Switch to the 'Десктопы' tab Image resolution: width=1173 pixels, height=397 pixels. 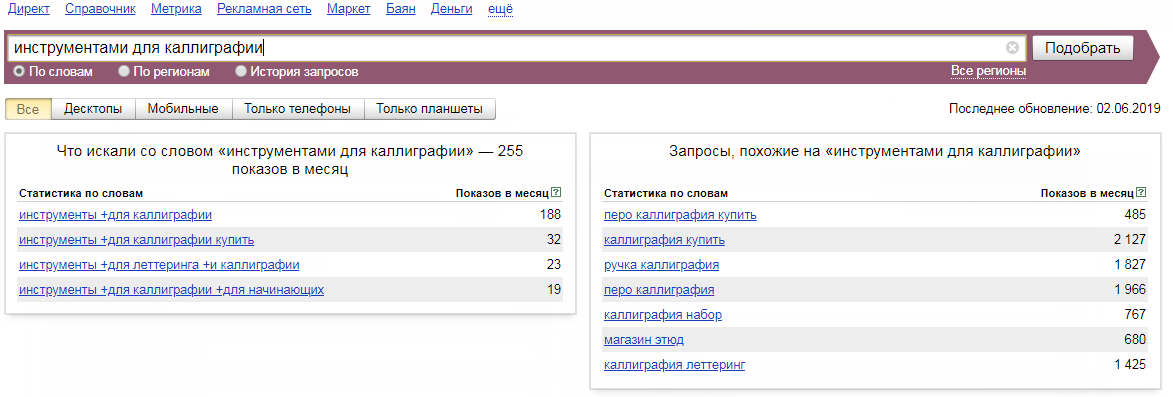(x=94, y=108)
